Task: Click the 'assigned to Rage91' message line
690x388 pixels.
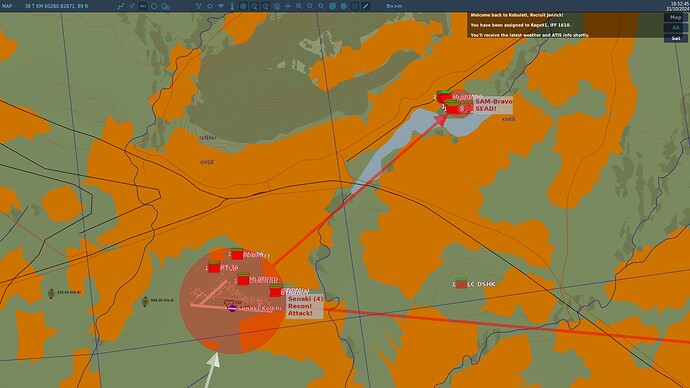Action: [x=521, y=25]
